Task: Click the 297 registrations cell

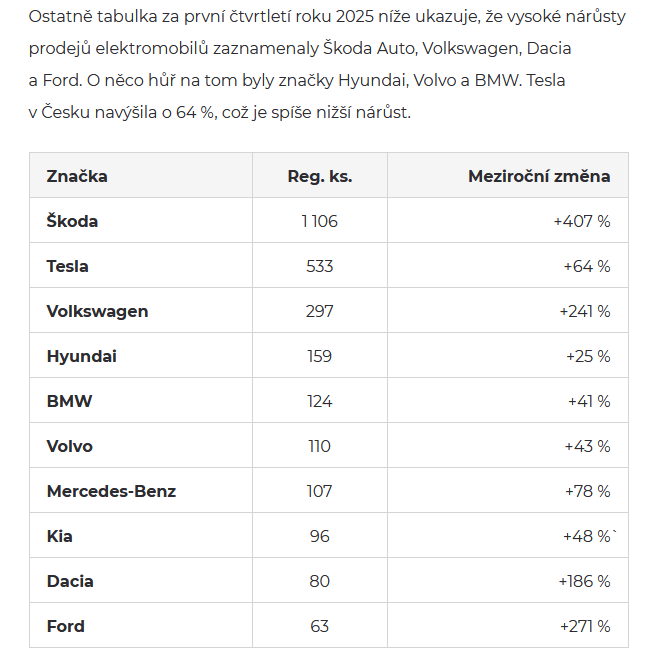Action: point(320,311)
